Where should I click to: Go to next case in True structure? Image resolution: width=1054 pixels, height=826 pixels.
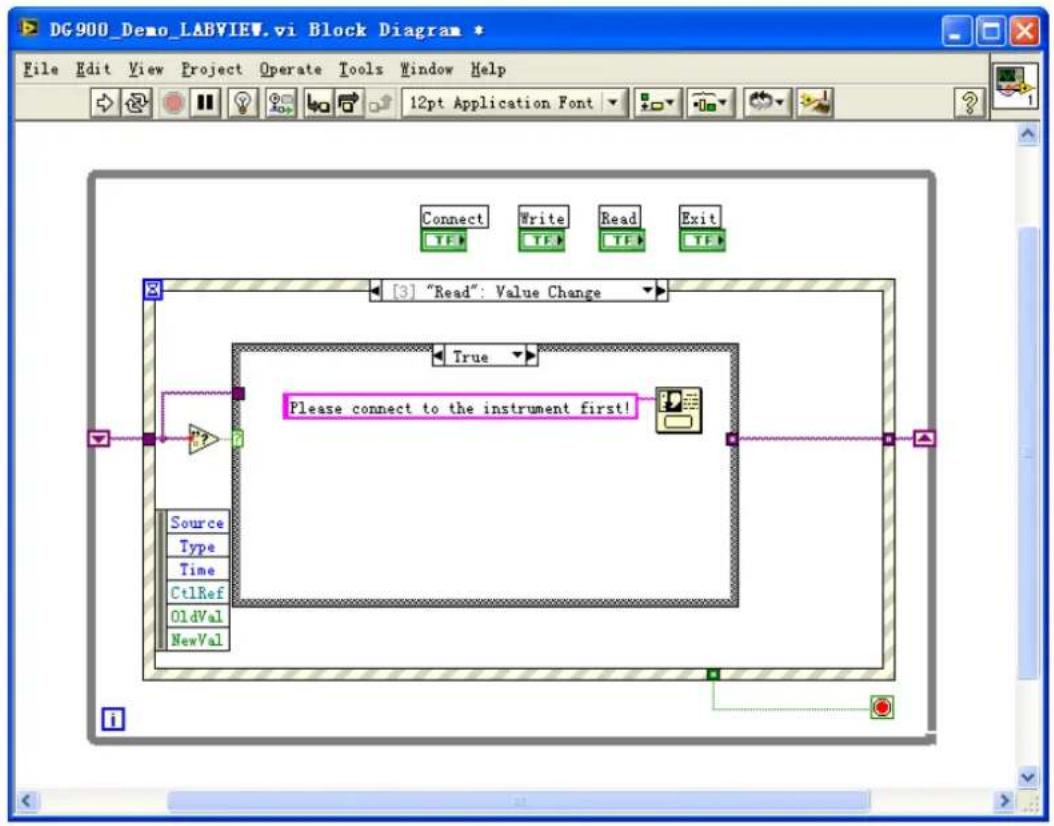pyautogui.click(x=532, y=356)
